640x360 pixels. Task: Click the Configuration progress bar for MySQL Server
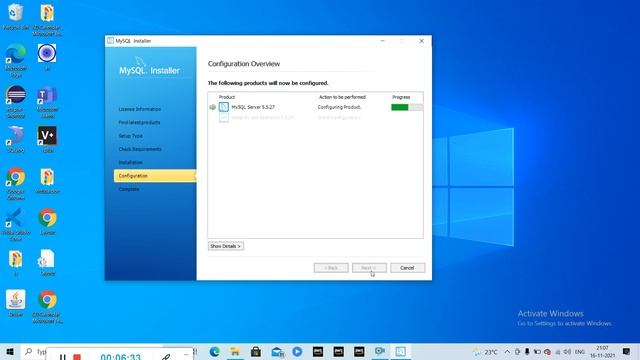(x=407, y=107)
